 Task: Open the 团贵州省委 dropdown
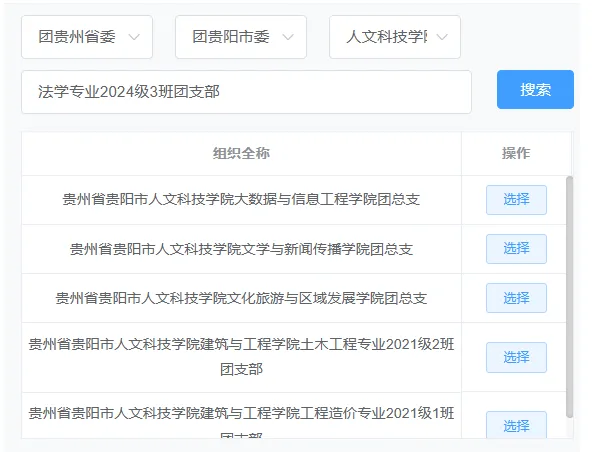[x=87, y=37]
